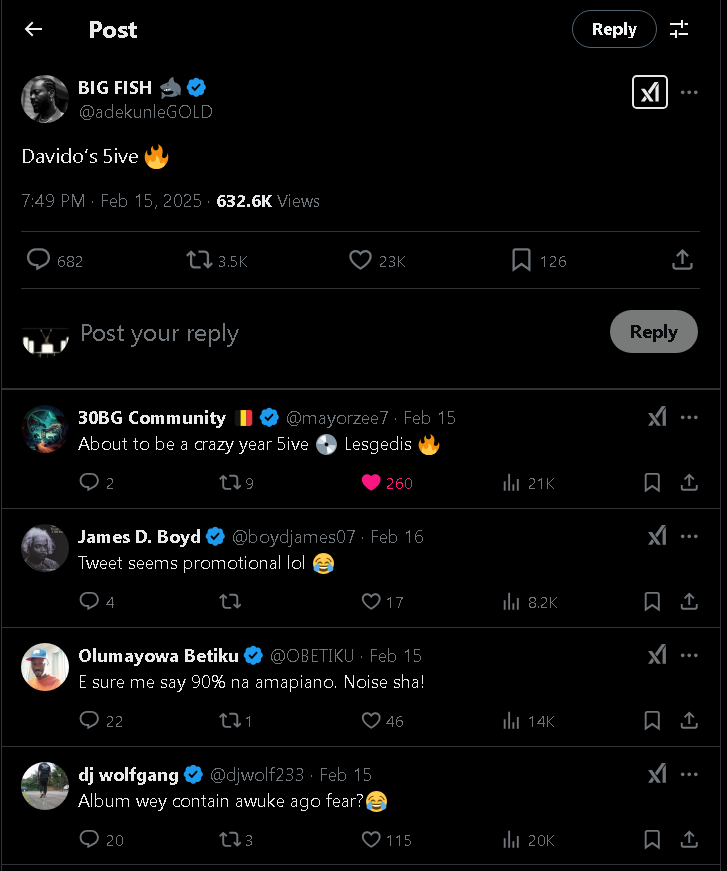Screen dimensions: 727x871
Task: Open the @adekunleGOLD profile handle
Action: (x=145, y=112)
